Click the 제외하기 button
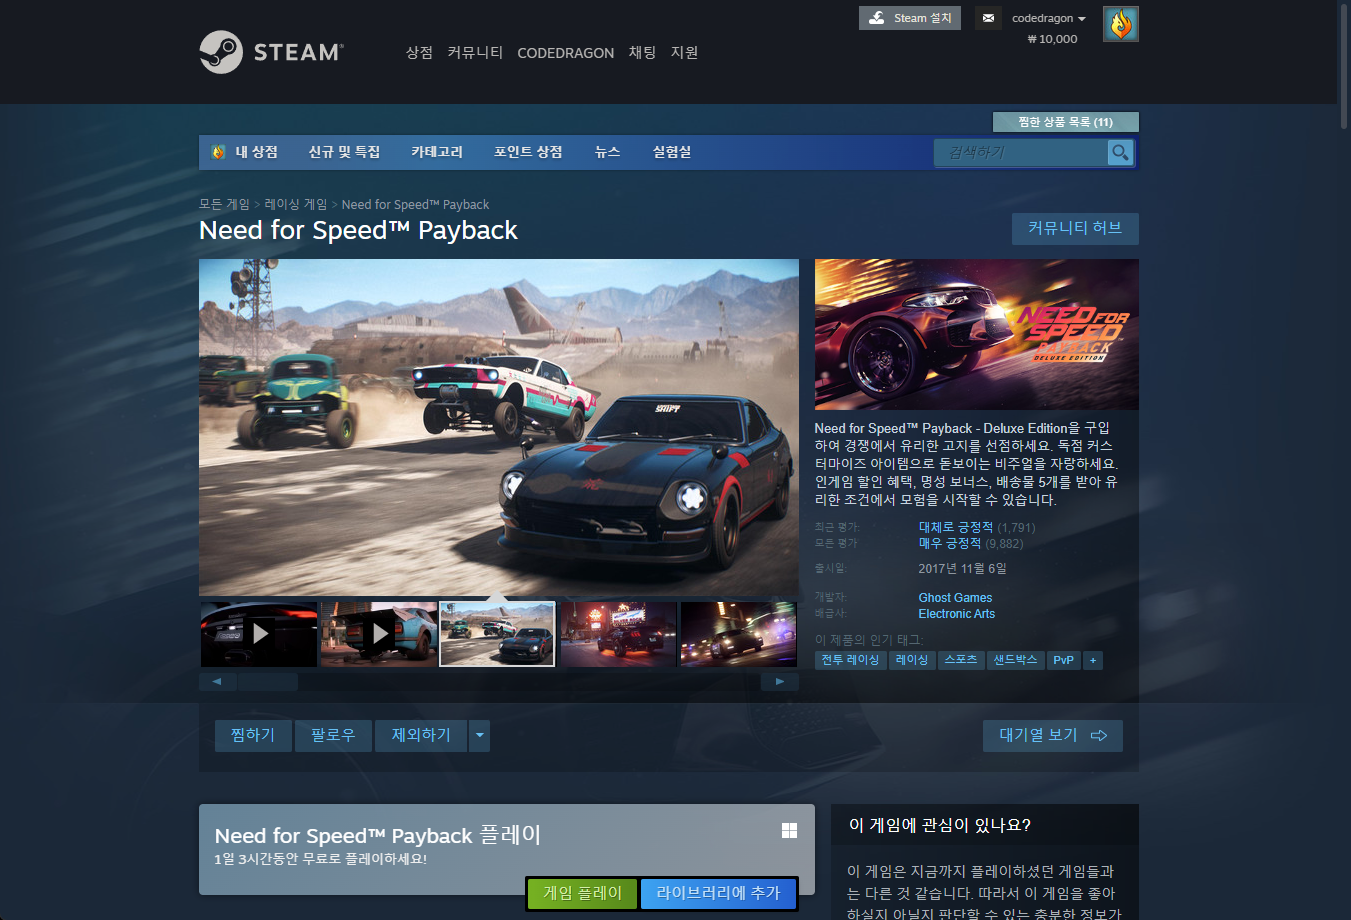 coord(421,736)
